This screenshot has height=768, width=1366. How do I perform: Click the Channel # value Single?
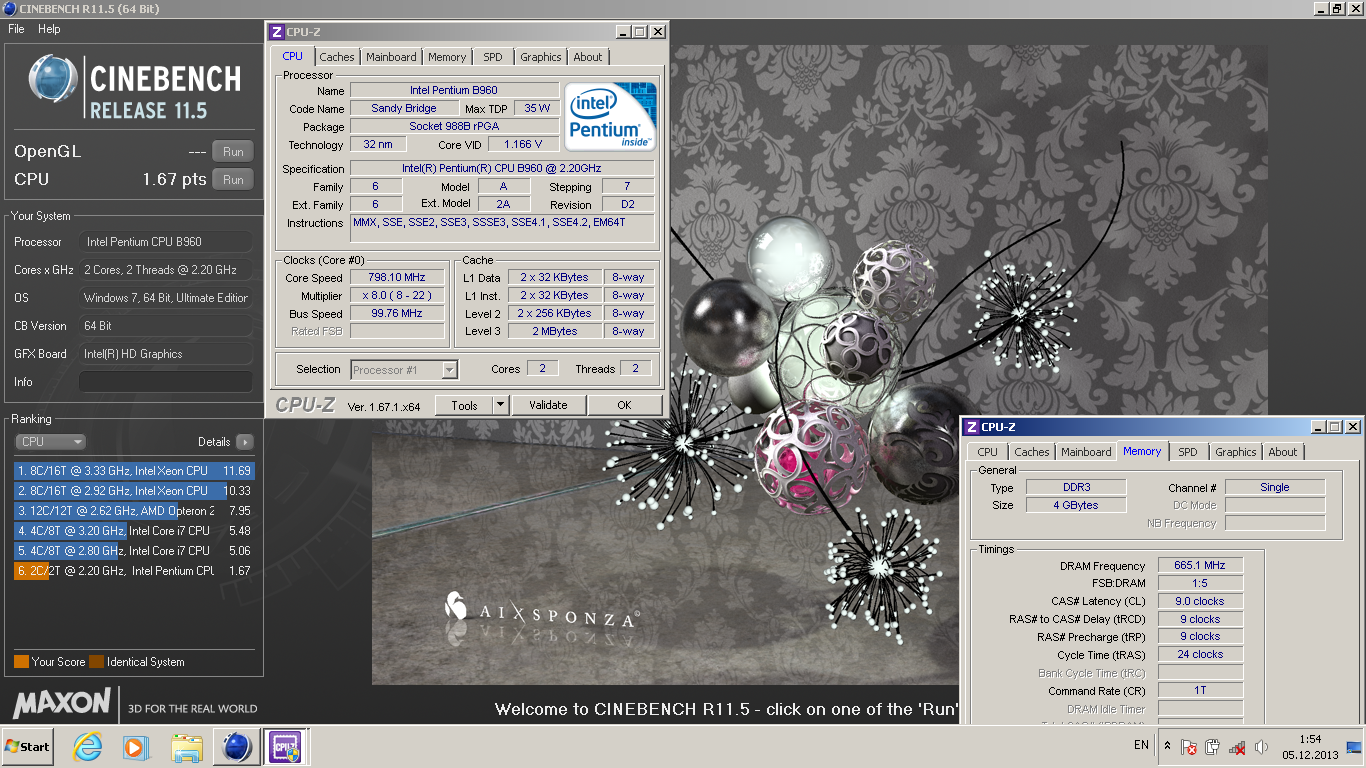1275,488
